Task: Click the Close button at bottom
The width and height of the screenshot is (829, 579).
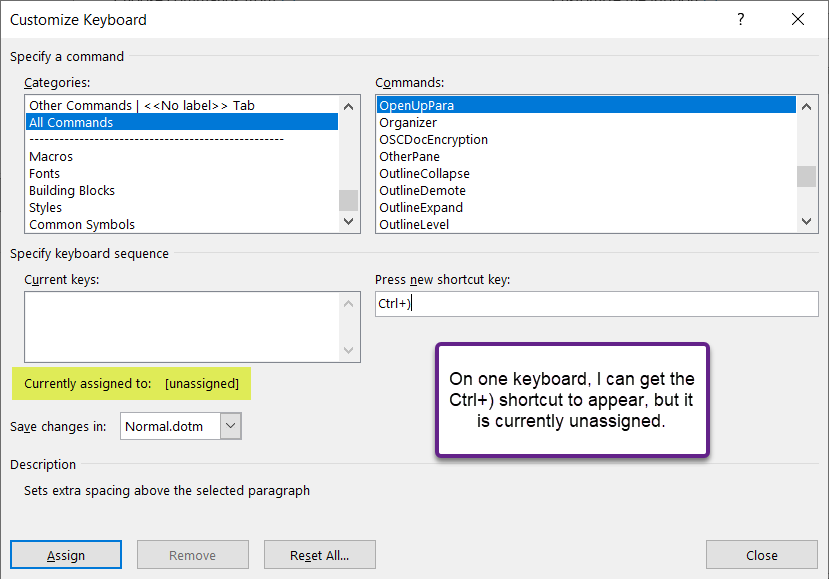Action: pos(762,555)
